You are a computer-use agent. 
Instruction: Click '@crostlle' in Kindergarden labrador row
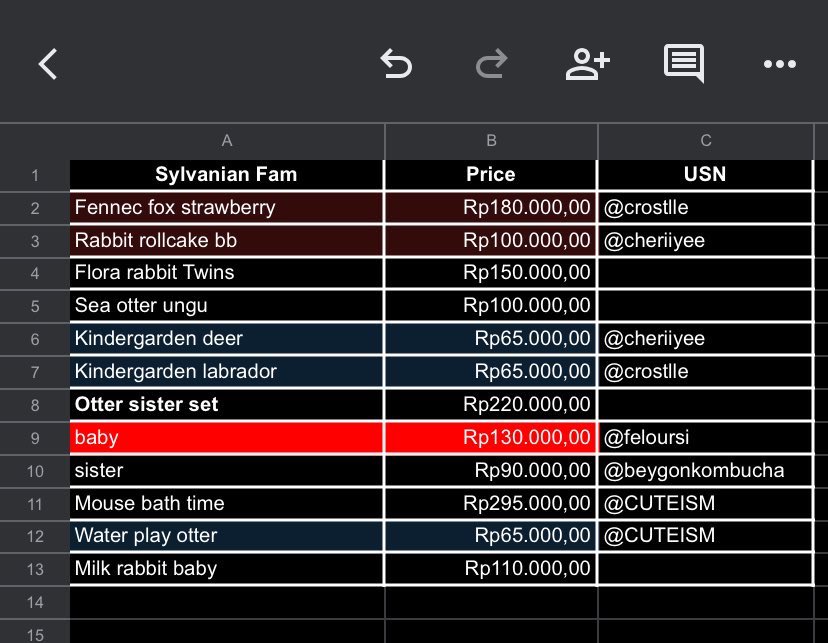point(705,372)
